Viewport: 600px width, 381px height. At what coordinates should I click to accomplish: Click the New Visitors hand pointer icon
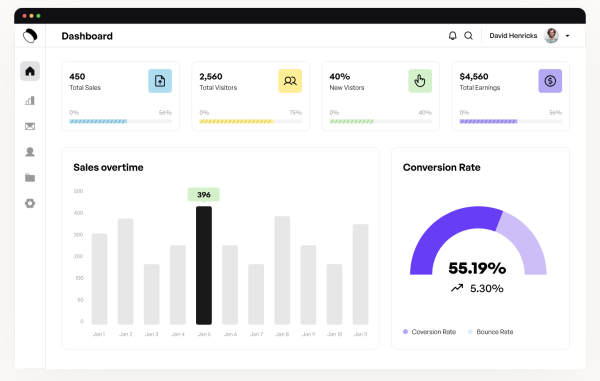tap(420, 81)
